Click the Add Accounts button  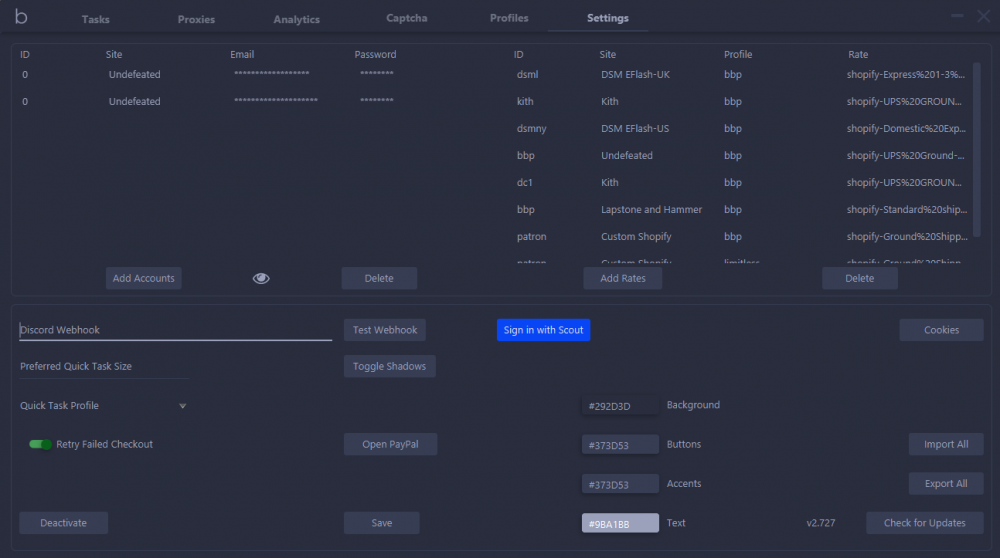point(143,278)
